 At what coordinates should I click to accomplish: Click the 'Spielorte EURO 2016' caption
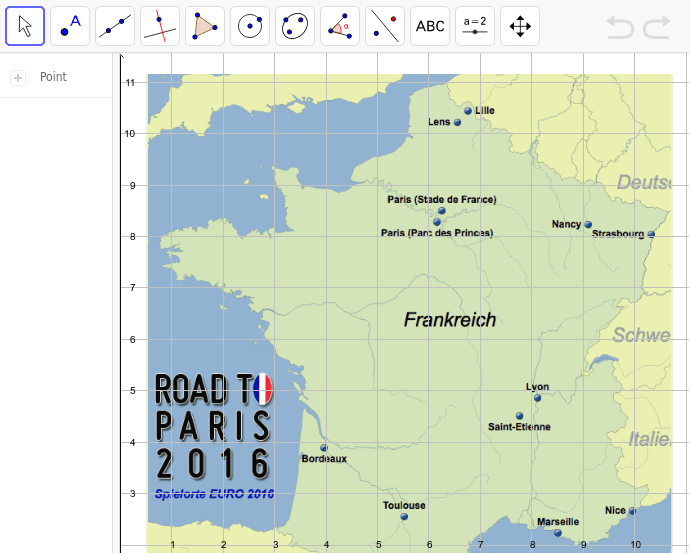point(214,494)
